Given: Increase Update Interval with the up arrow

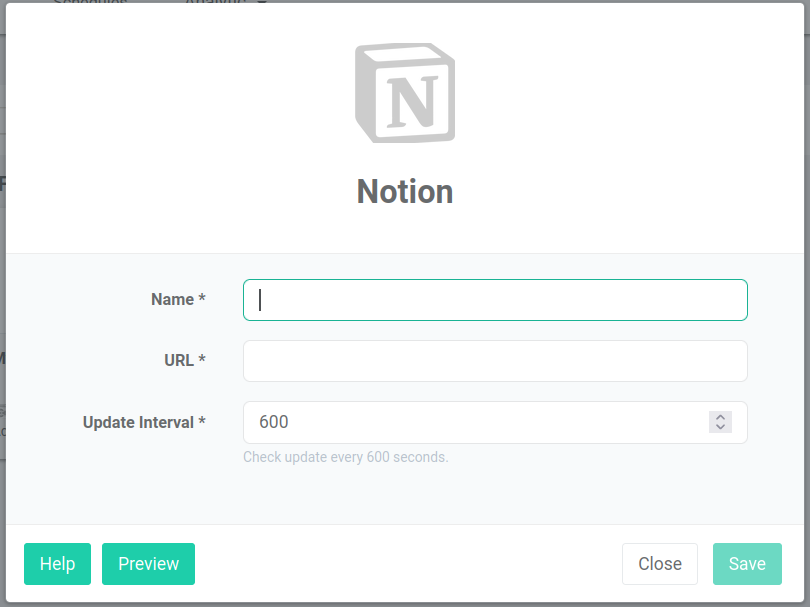Looking at the screenshot, I should point(721,417).
